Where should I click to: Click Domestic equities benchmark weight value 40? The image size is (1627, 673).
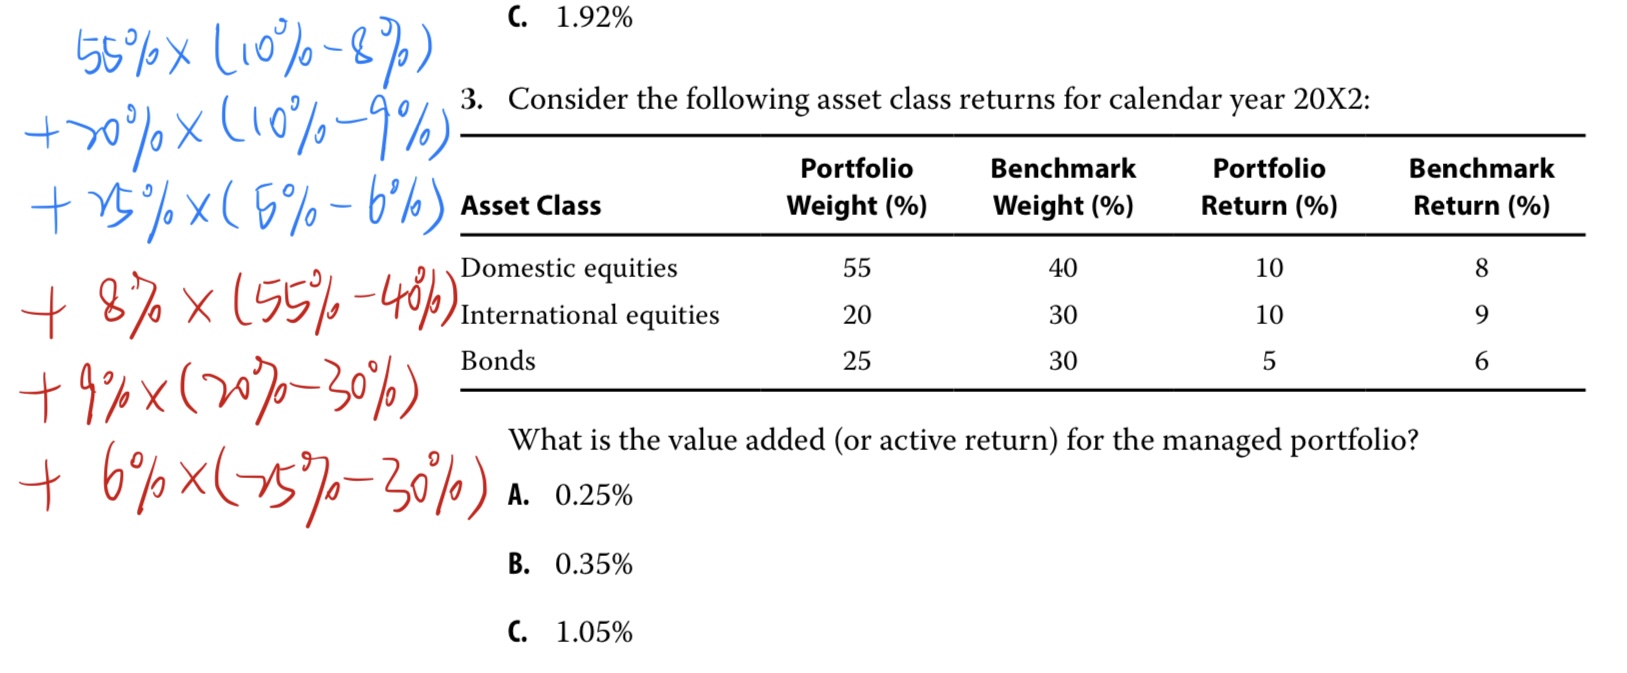pos(1062,268)
